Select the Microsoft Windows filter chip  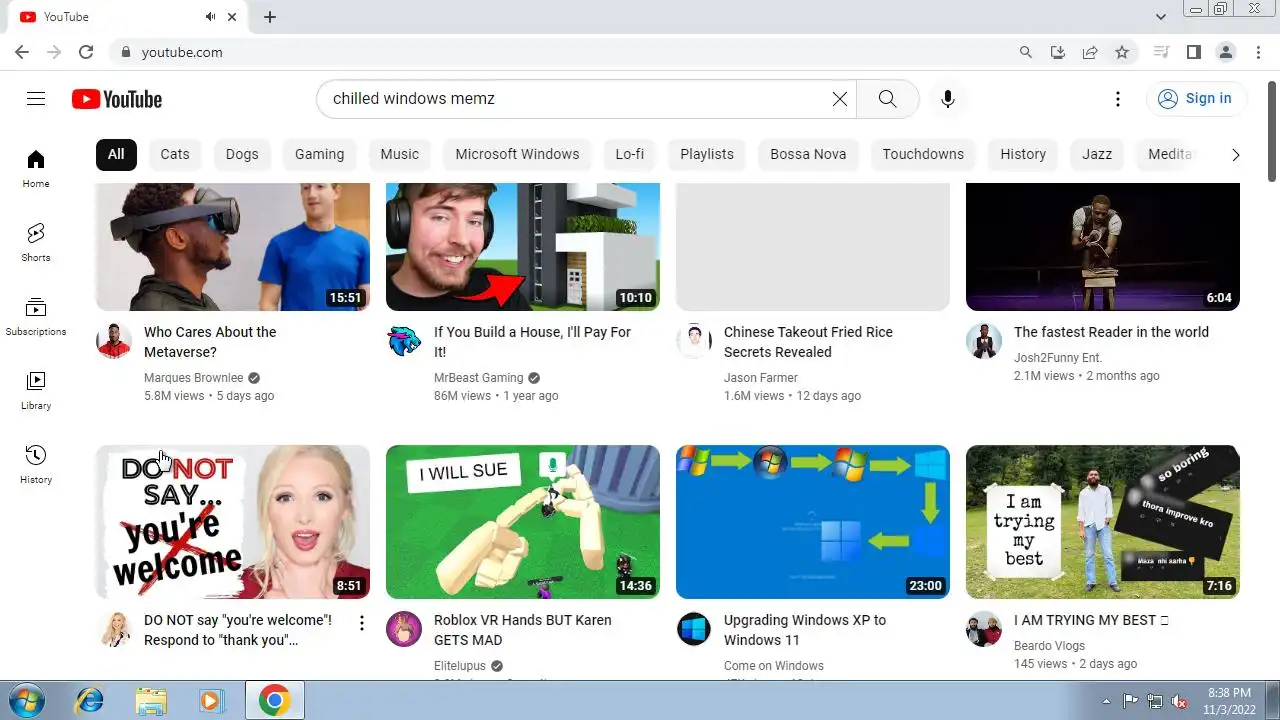point(517,154)
